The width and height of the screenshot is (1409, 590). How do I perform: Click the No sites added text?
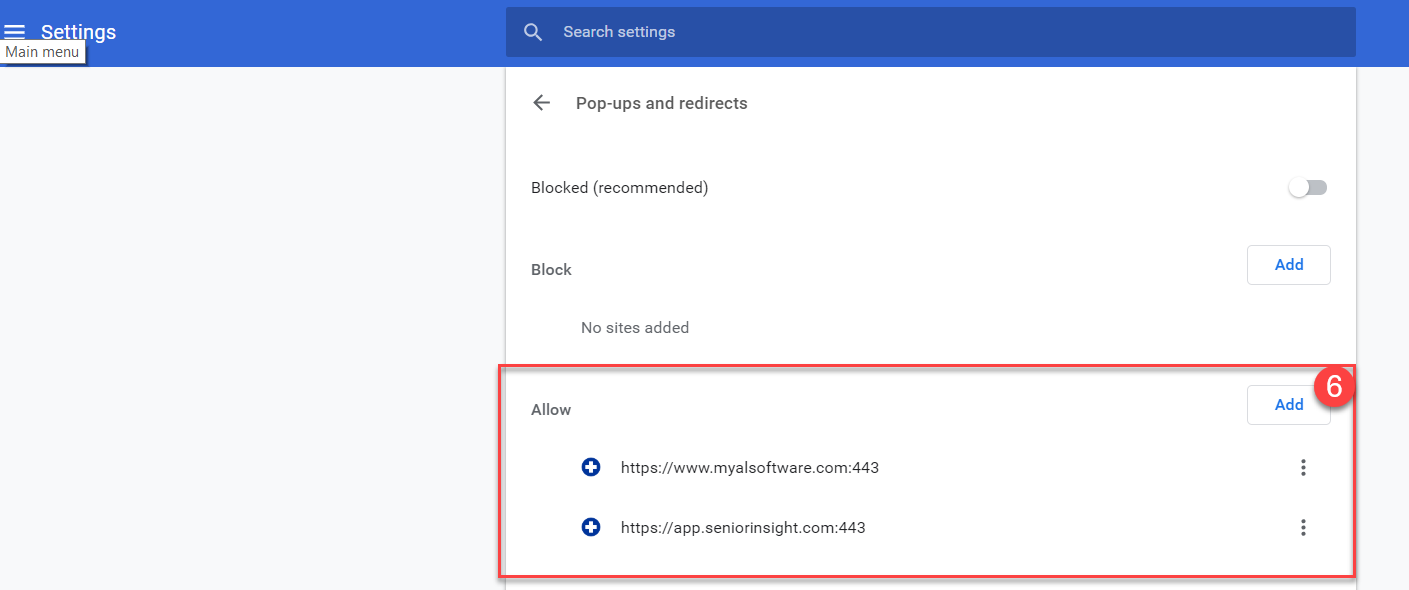[x=635, y=328]
